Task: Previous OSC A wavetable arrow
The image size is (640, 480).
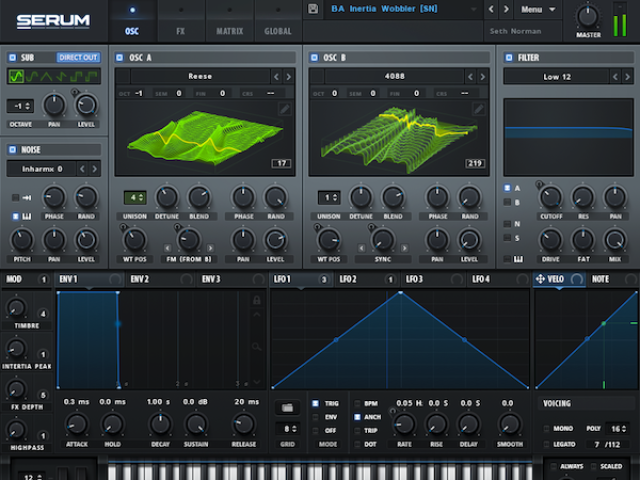Action: [276, 76]
